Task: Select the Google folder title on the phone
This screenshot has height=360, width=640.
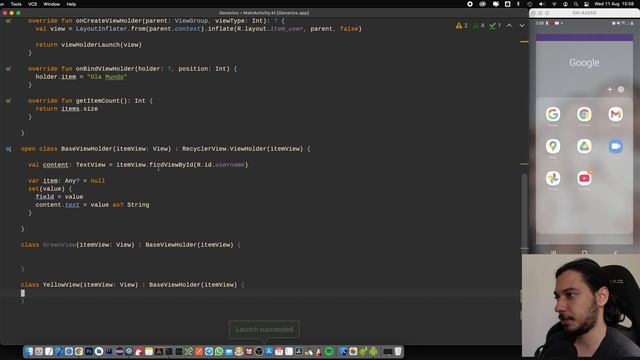Action: click(584, 62)
